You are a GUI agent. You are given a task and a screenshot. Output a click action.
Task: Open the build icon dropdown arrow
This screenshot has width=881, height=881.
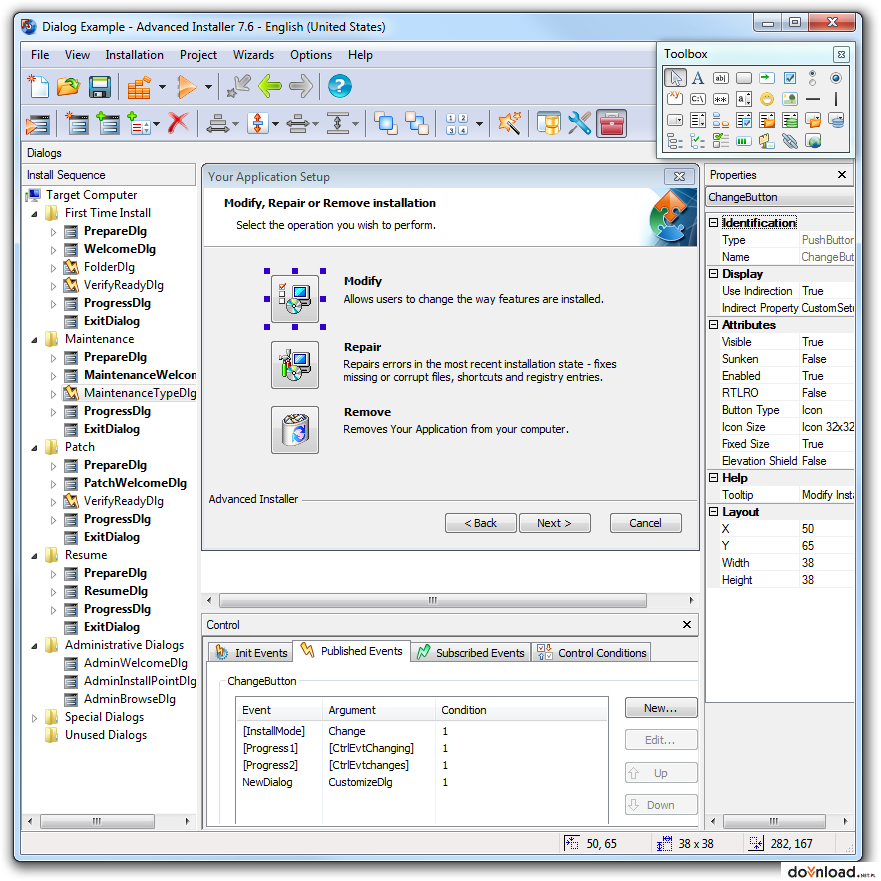[162, 87]
